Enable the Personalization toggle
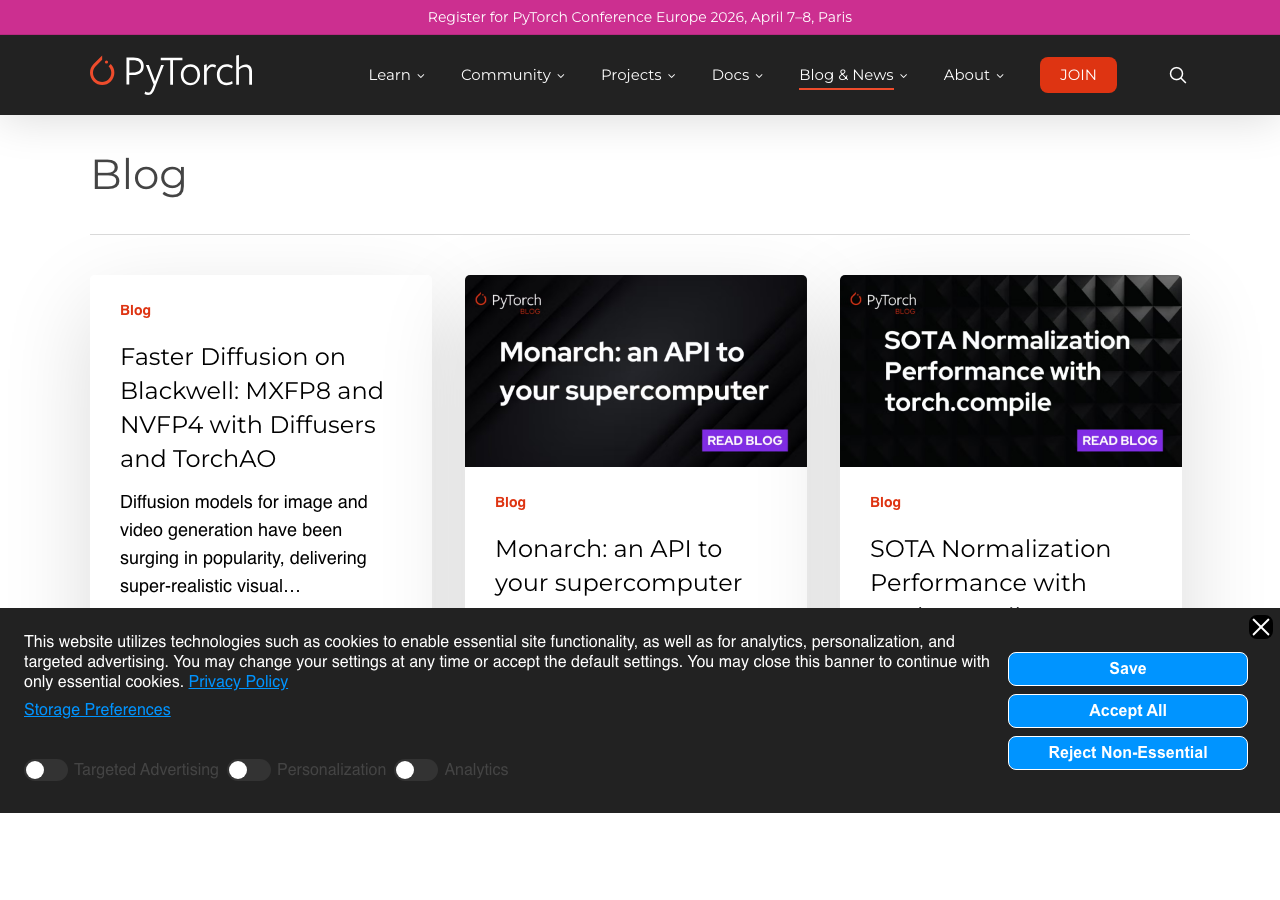 [249, 768]
